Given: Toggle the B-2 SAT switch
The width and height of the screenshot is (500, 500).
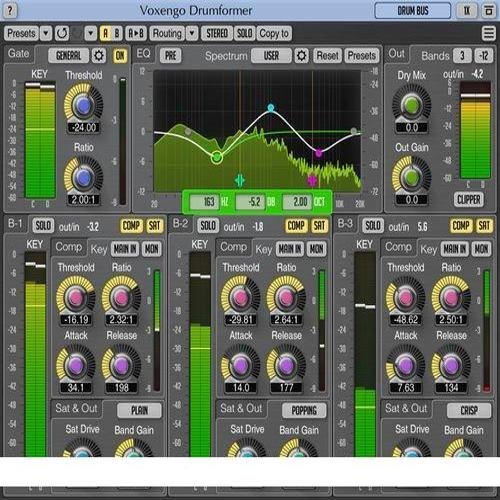Looking at the screenshot, I should click(x=319, y=226).
